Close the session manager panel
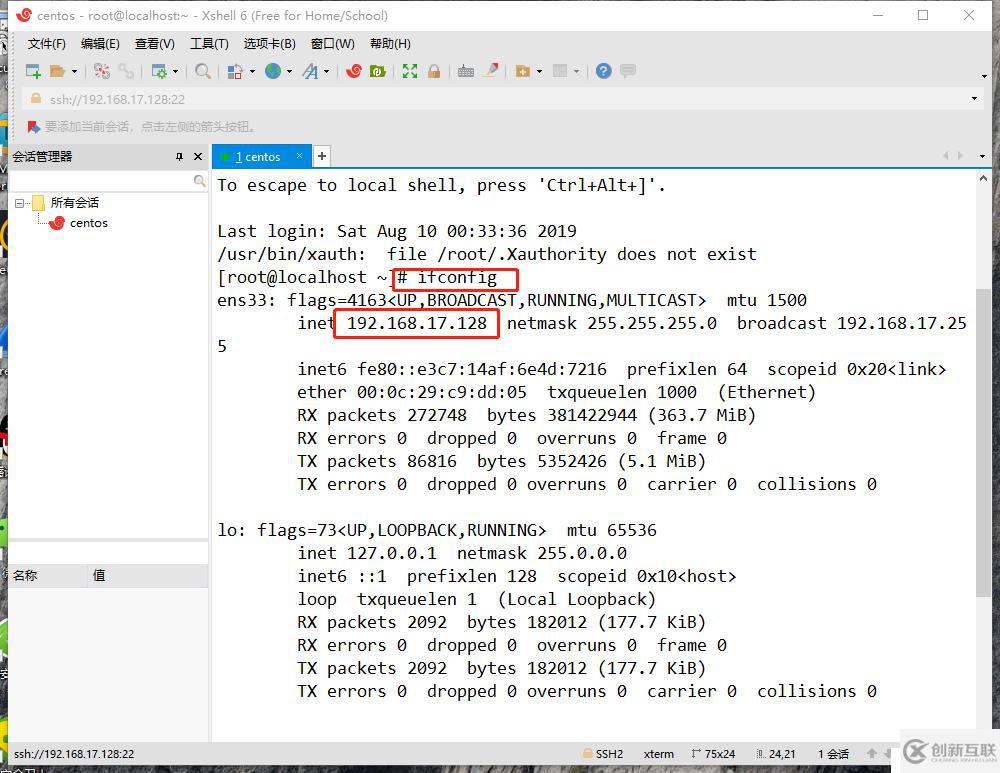This screenshot has height=773, width=1000. click(198, 156)
